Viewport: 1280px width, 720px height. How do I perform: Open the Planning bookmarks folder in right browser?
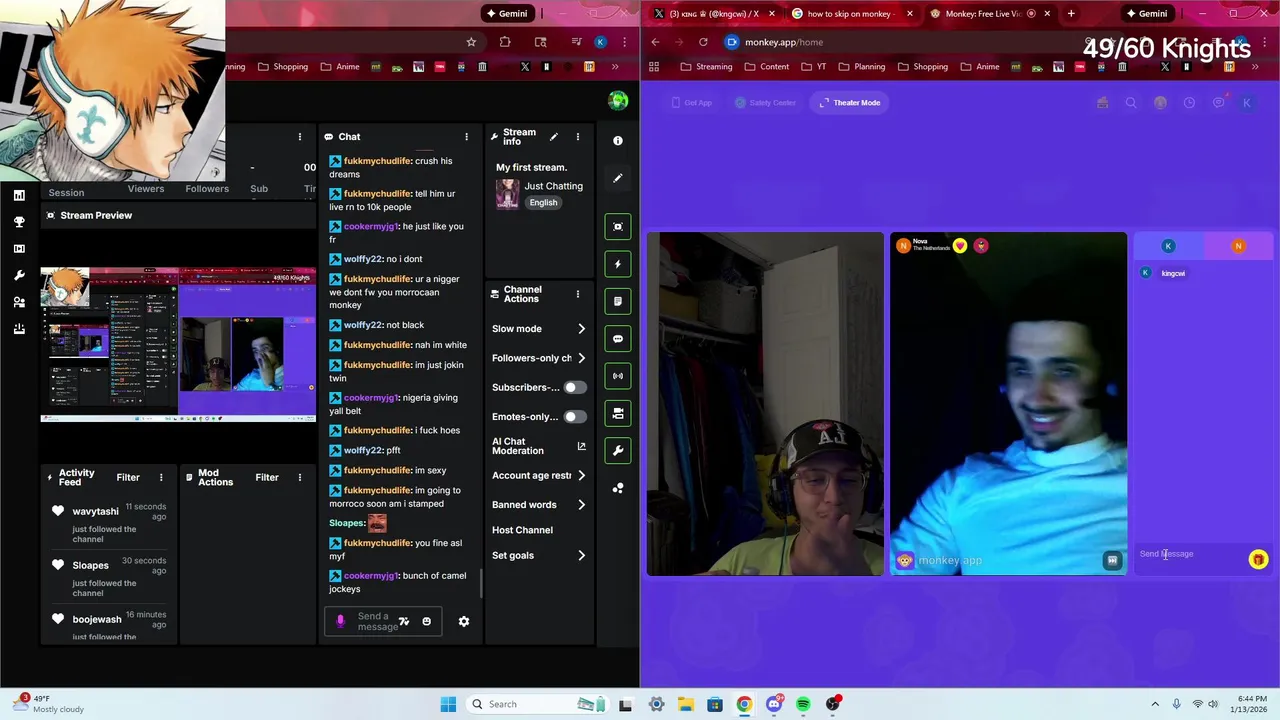point(861,67)
